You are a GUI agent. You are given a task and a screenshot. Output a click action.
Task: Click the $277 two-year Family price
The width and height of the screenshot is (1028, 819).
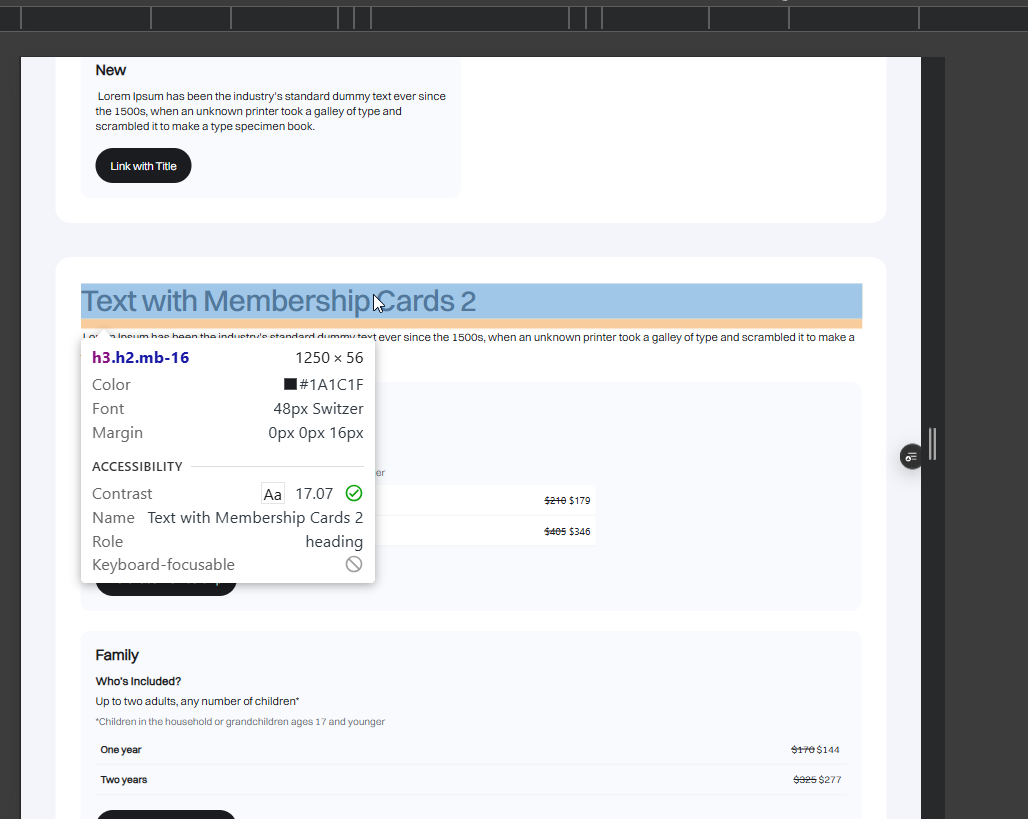coord(830,780)
